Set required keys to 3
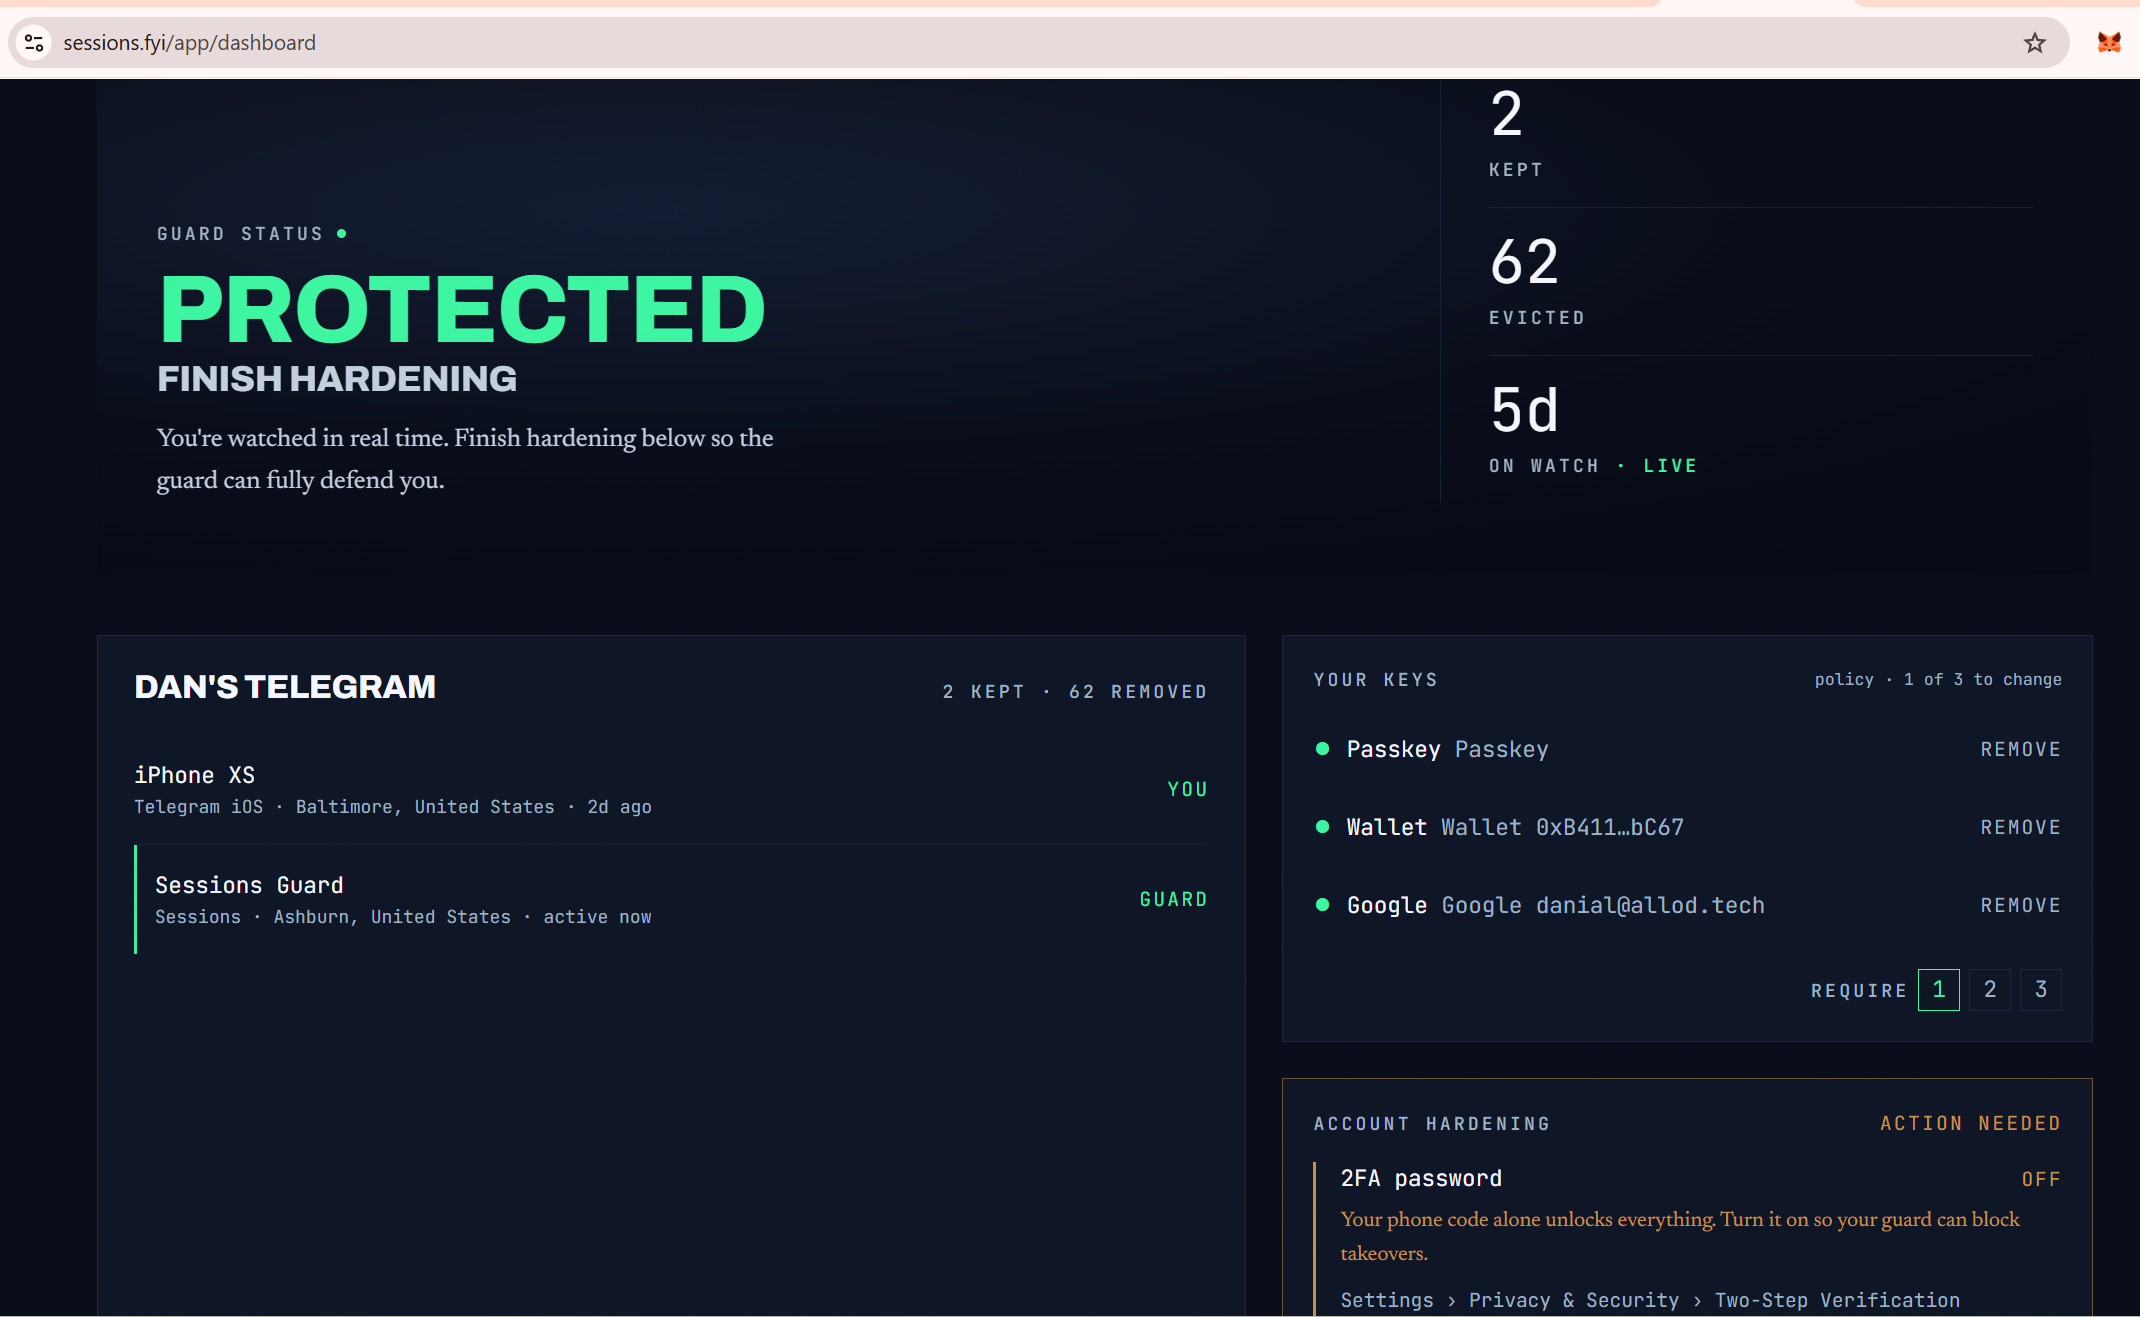 pos(2041,990)
